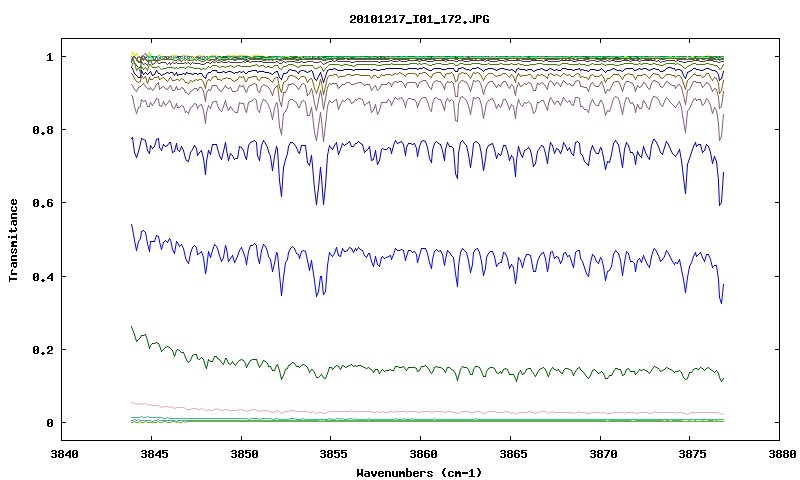Screen dimensions: 800x480
Task: Click the Wavenumbers (cm-1) x-axis label
Action: tap(419, 473)
